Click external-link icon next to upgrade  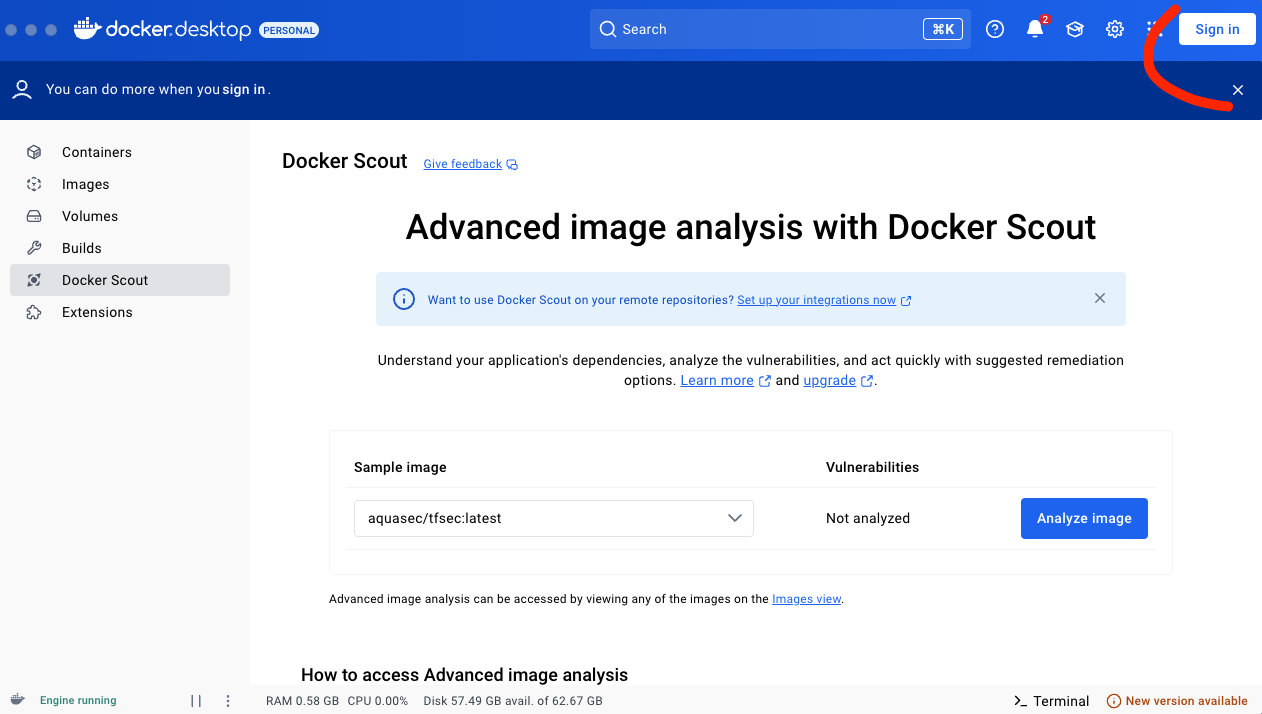coord(867,381)
